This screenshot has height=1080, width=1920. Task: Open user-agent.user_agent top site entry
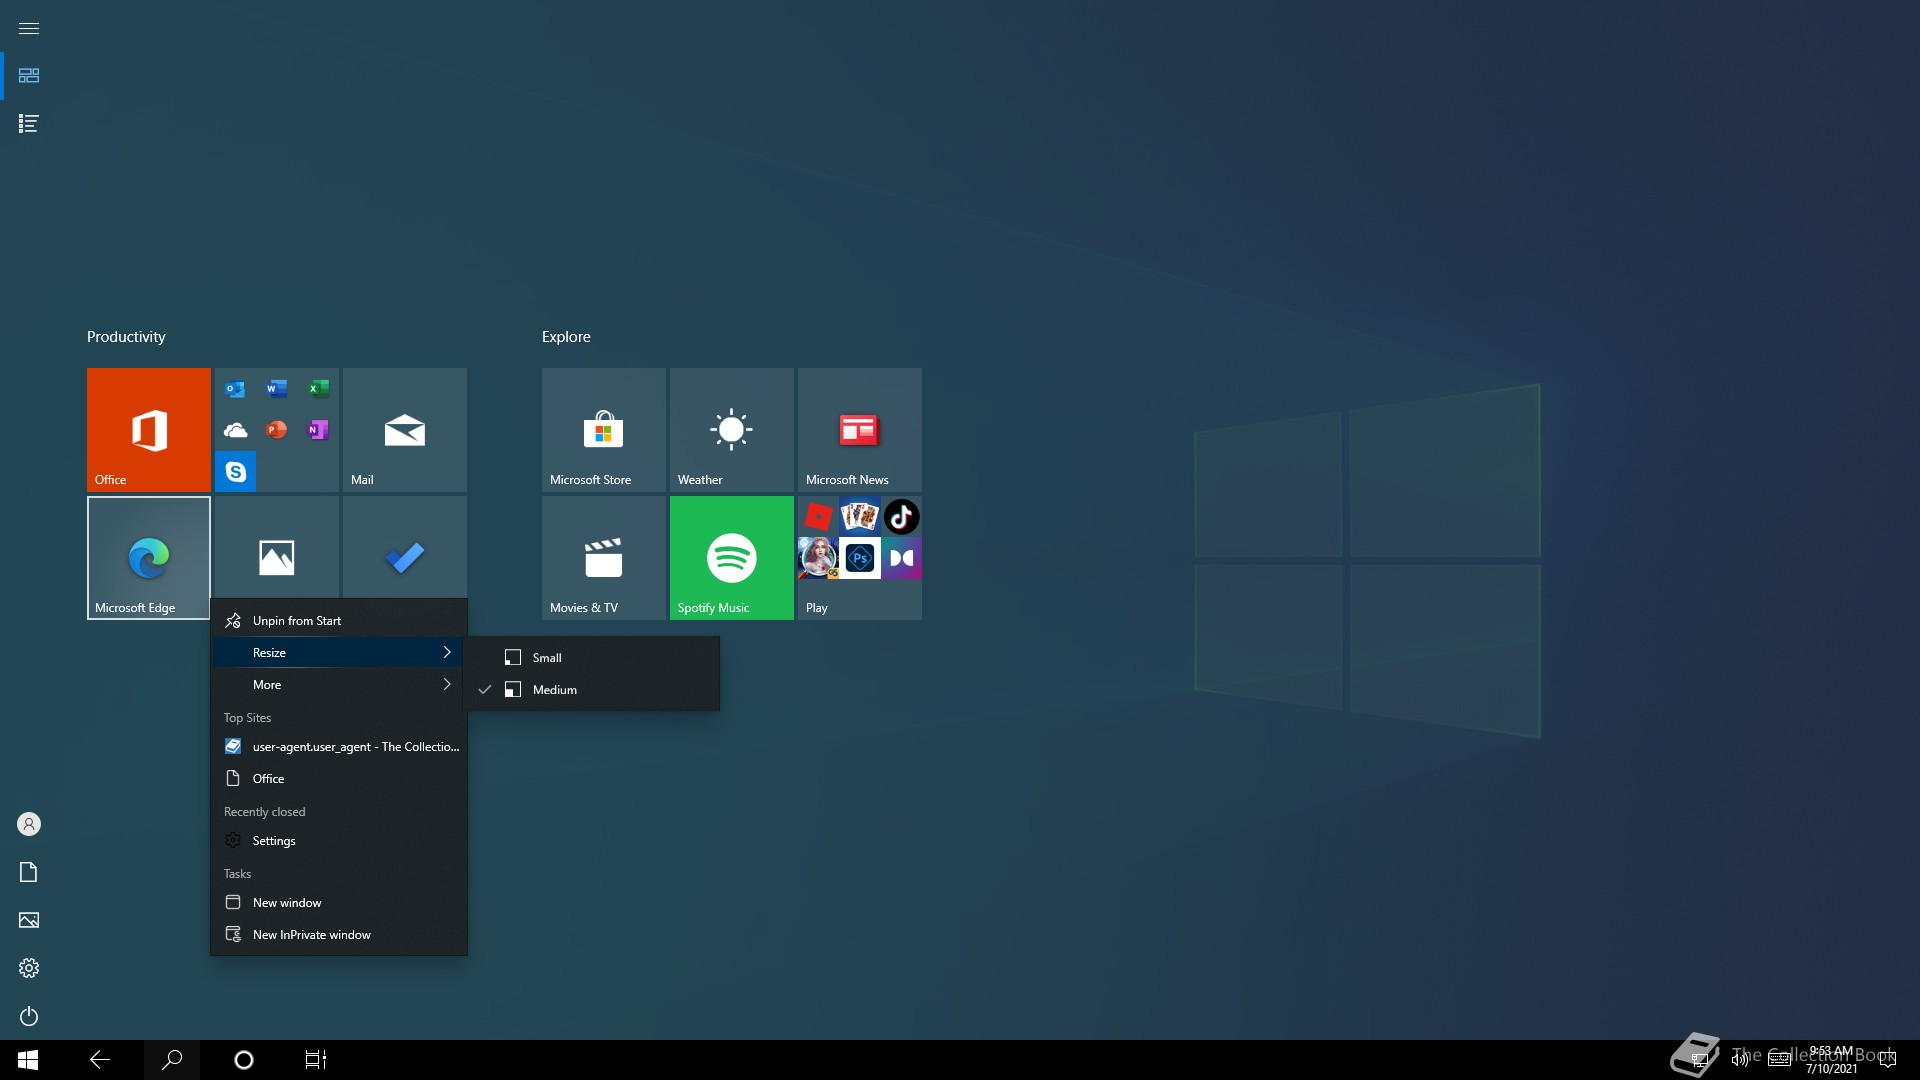[x=339, y=747]
